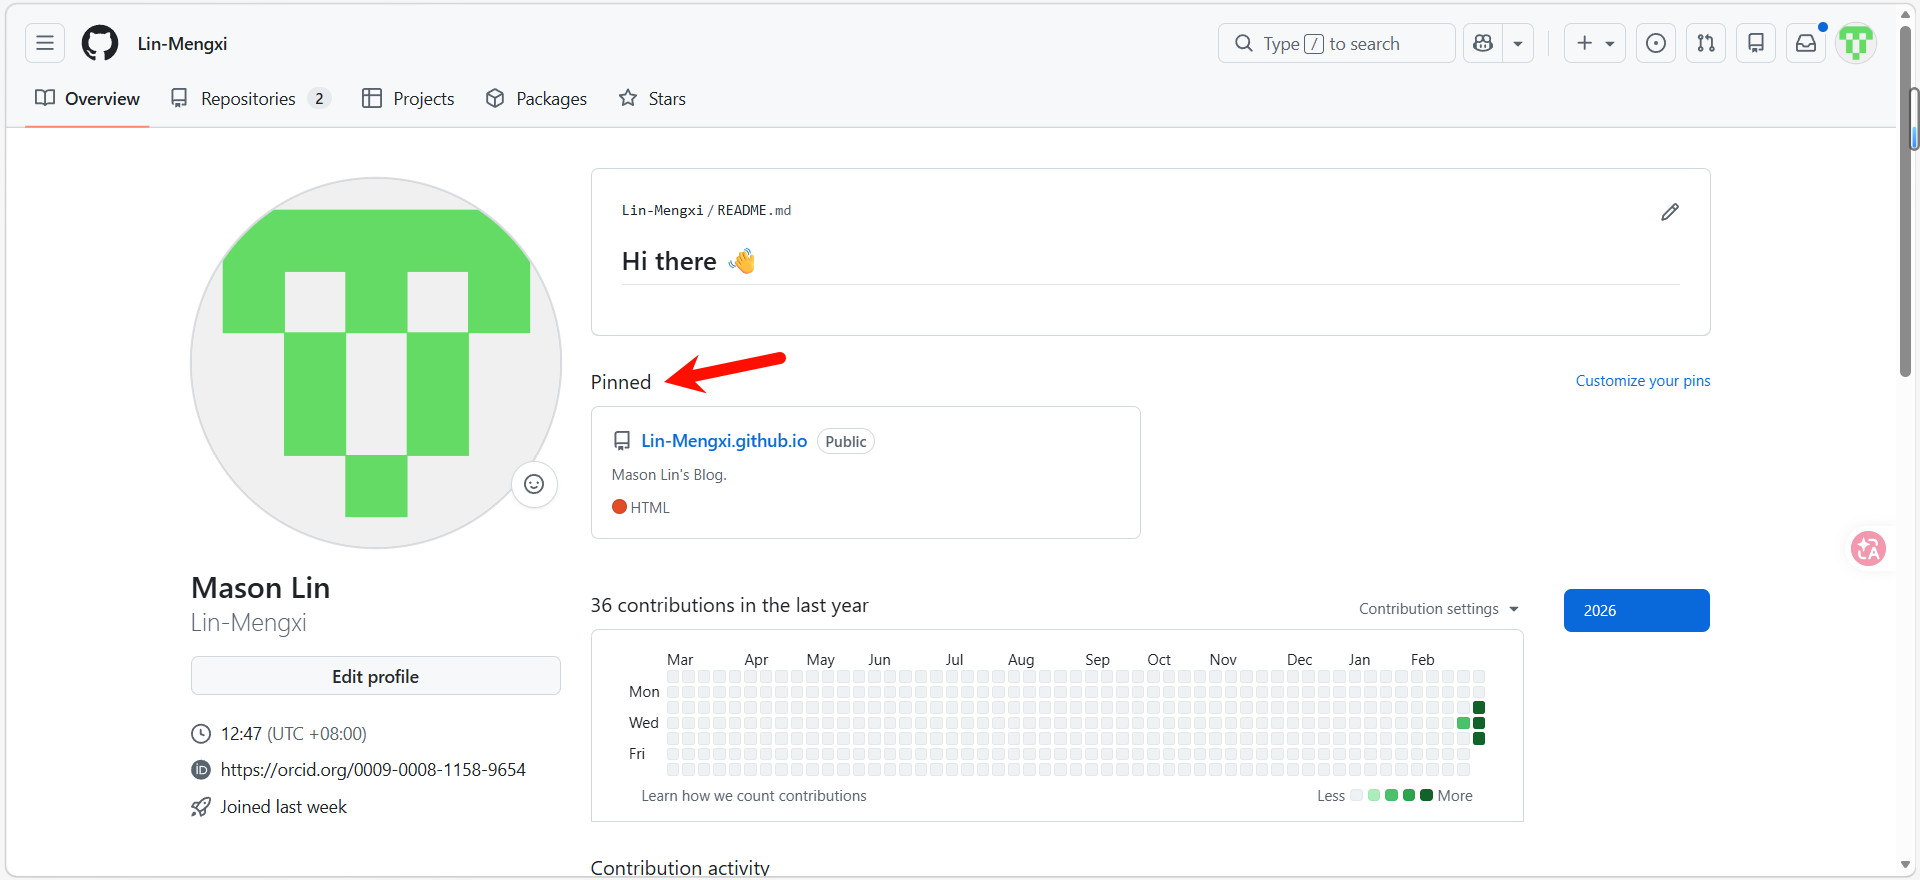1920x880 pixels.
Task: Open the notifications inbox icon
Action: (x=1806, y=43)
